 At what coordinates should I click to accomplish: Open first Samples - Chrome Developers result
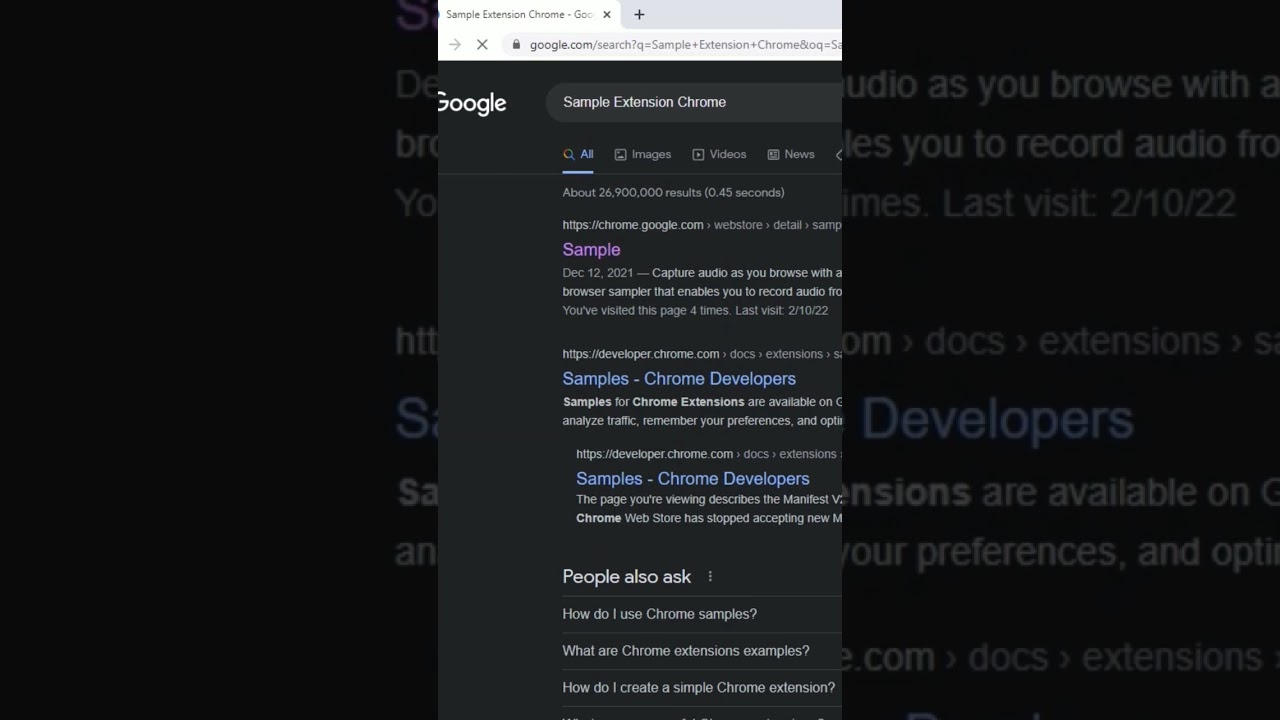(679, 379)
